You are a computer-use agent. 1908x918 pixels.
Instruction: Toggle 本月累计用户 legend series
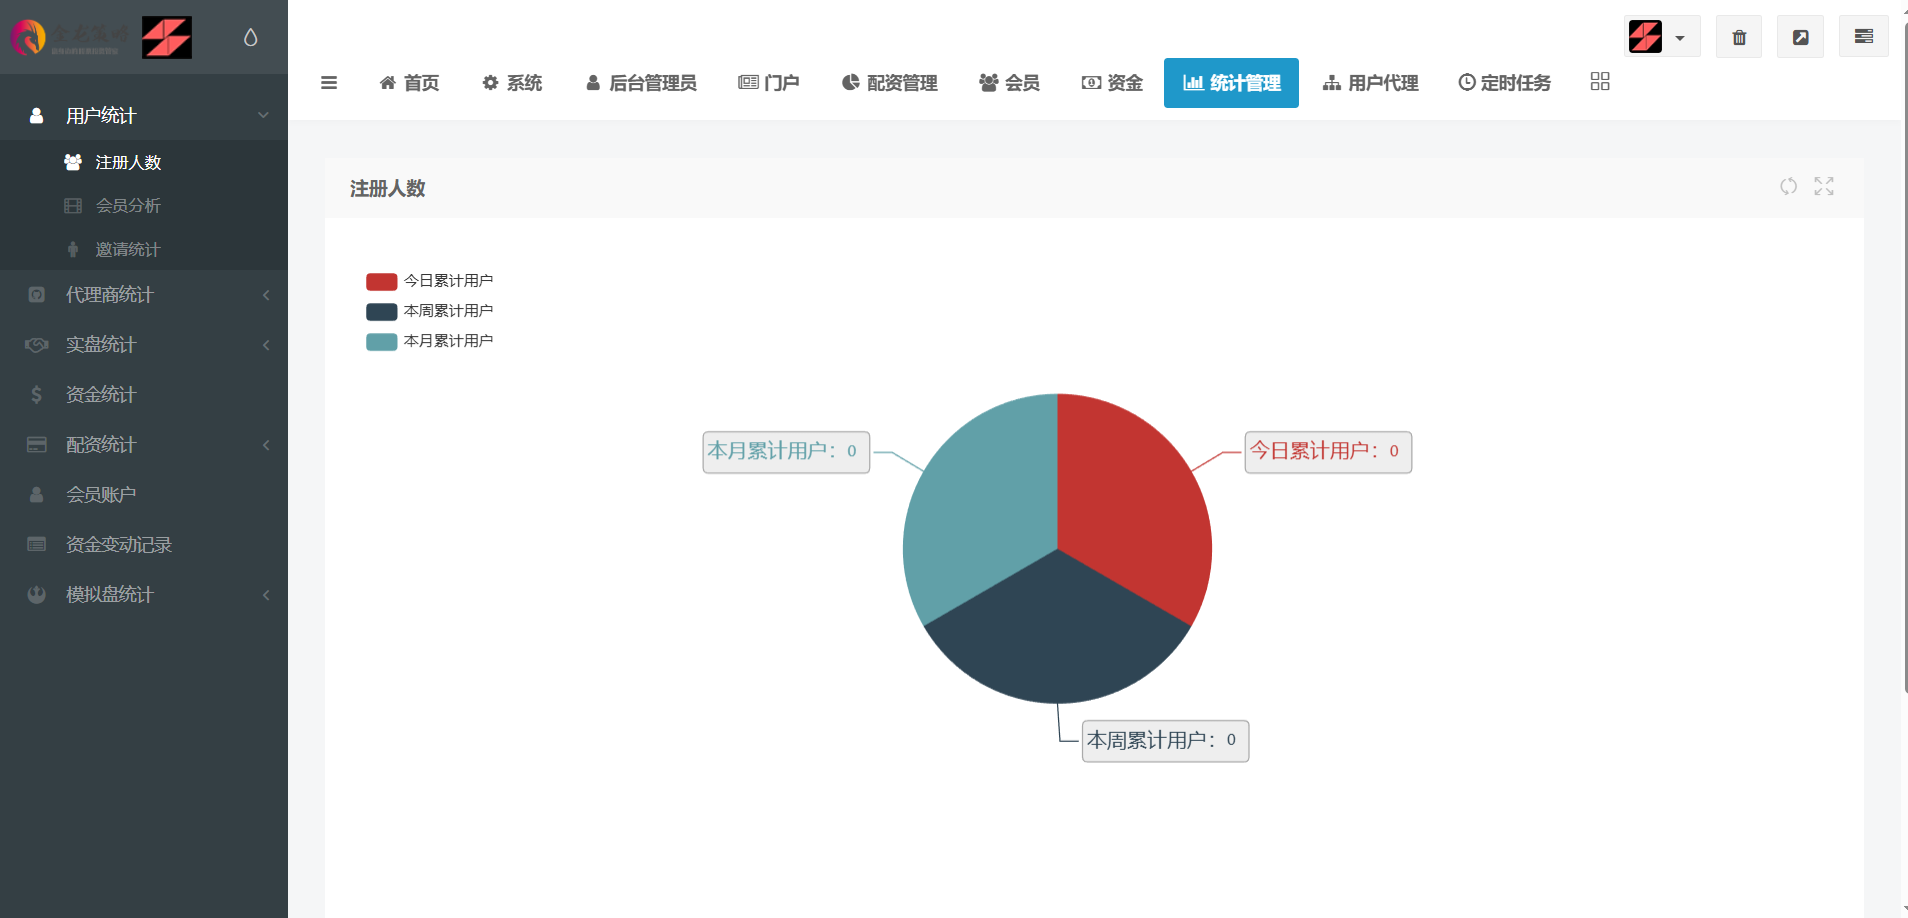click(x=429, y=341)
